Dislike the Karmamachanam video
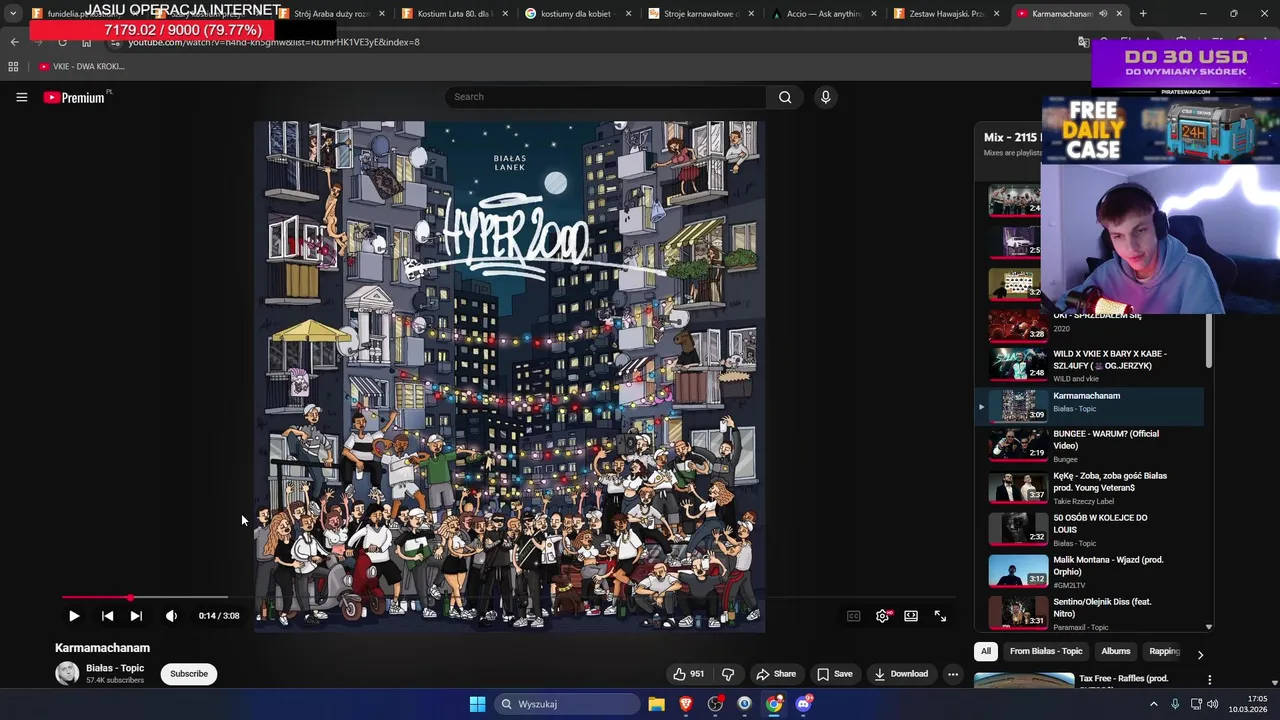 point(728,674)
